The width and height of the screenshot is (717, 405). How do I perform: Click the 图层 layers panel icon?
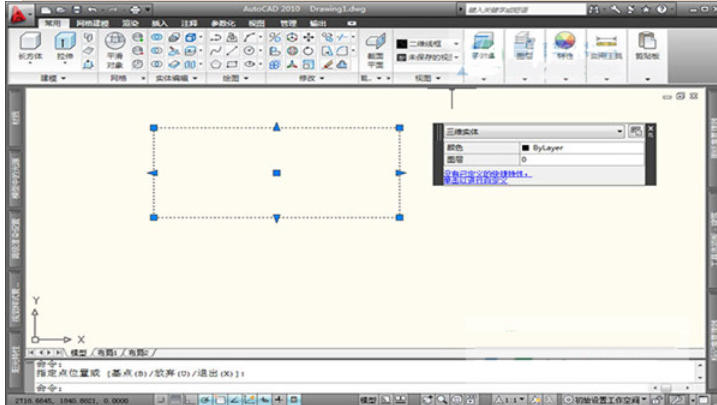tap(524, 45)
